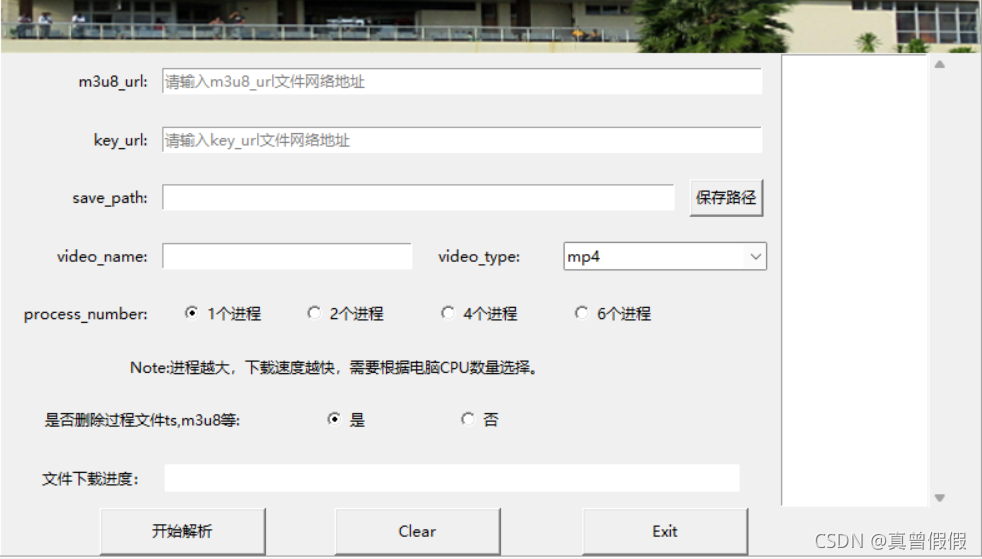Image resolution: width=982 pixels, height=559 pixels.
Task: Click the 保存路径 button
Action: (x=726, y=198)
